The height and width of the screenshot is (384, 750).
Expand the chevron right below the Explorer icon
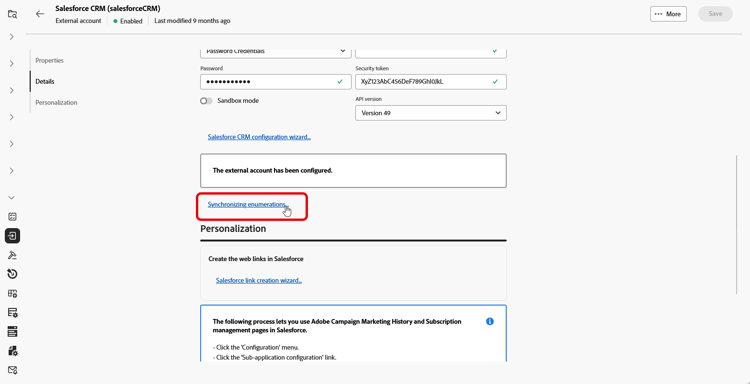[x=12, y=37]
